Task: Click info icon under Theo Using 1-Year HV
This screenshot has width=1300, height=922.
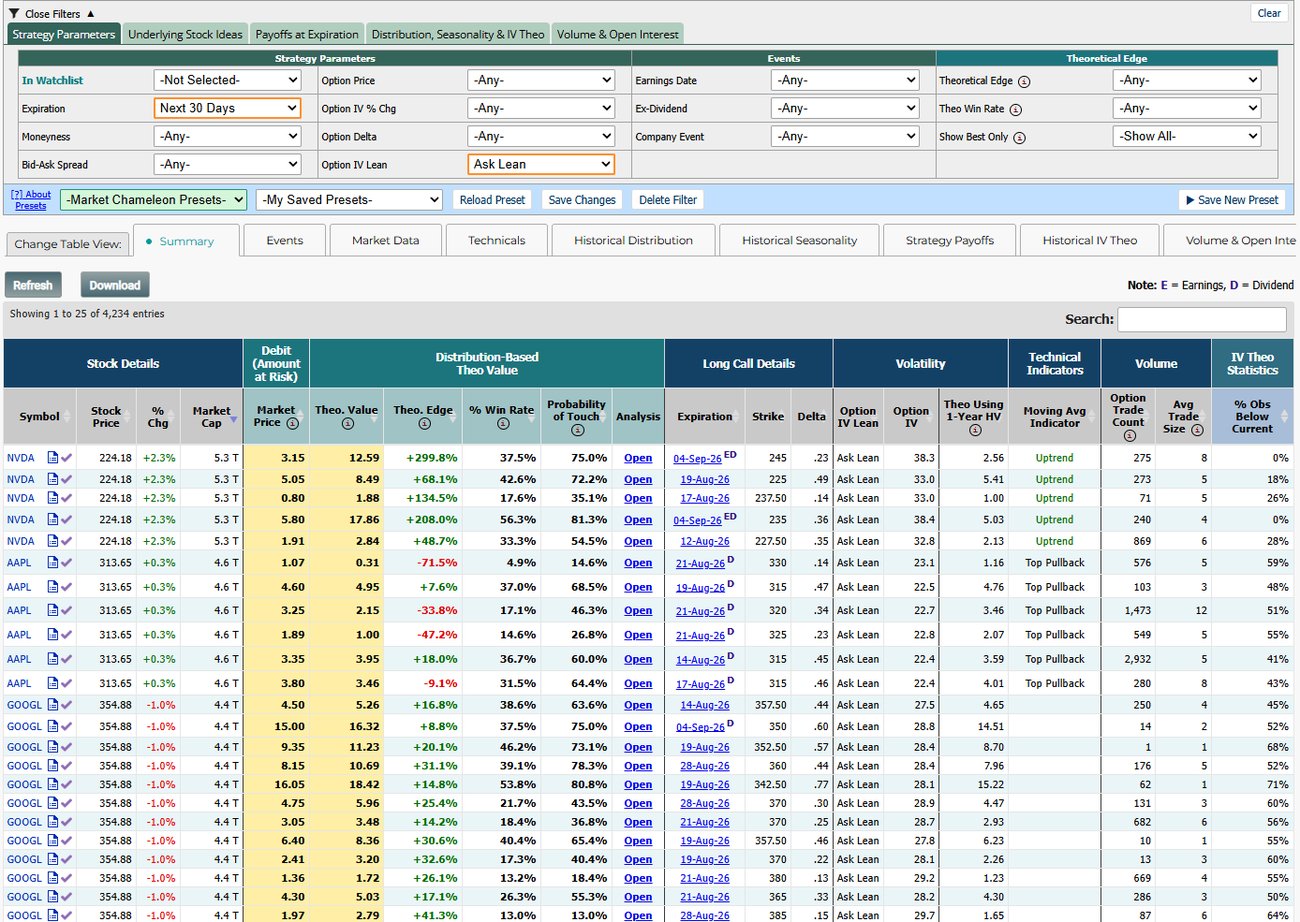Action: click(x=974, y=430)
